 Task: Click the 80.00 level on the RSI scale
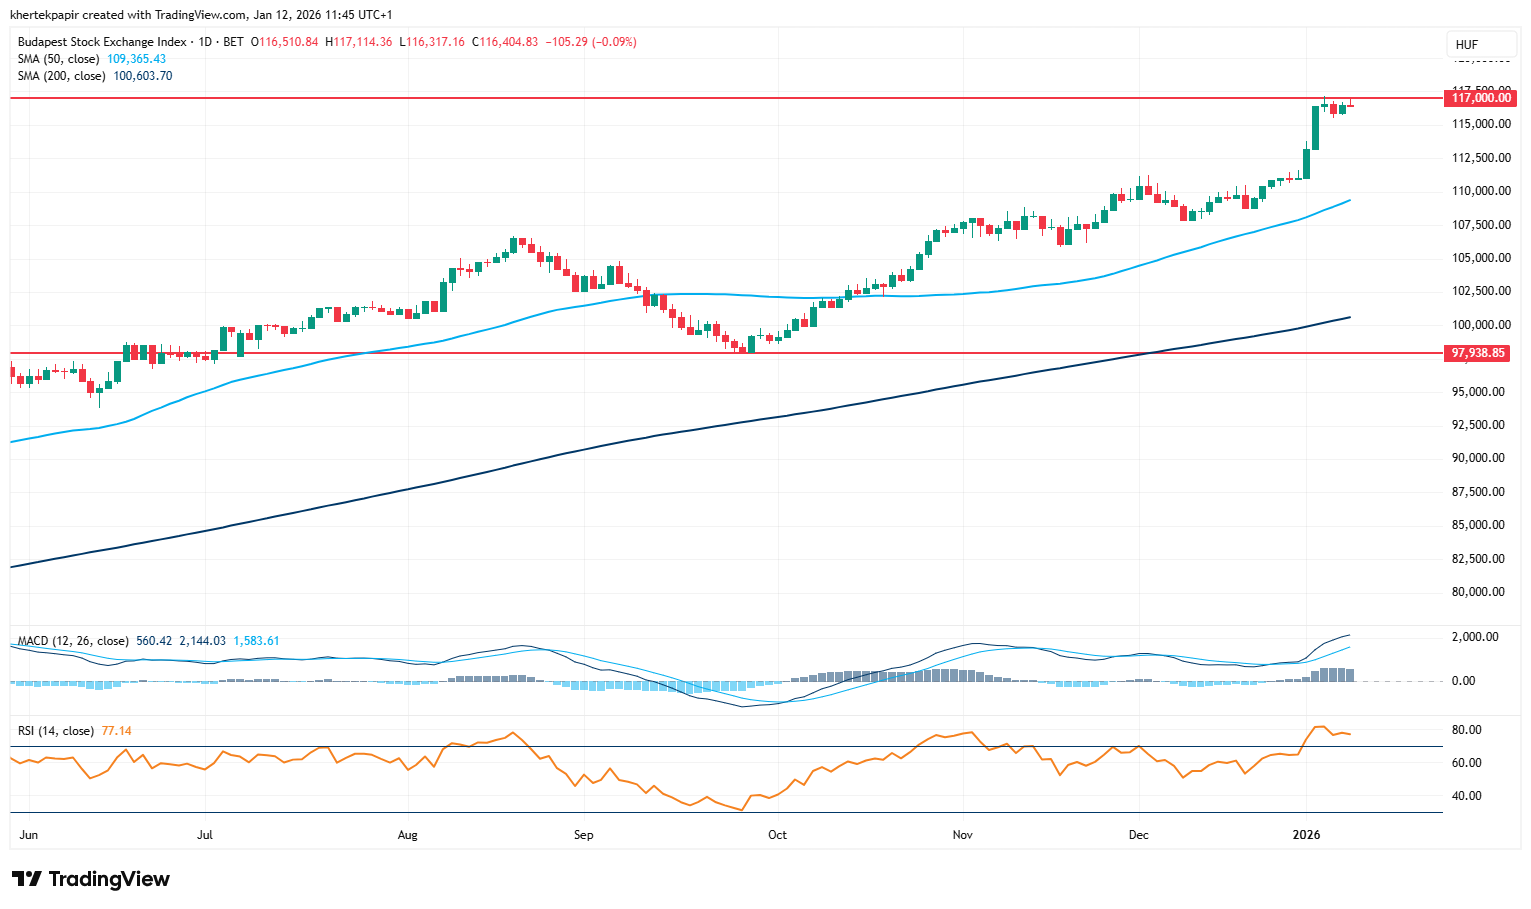point(1467,730)
